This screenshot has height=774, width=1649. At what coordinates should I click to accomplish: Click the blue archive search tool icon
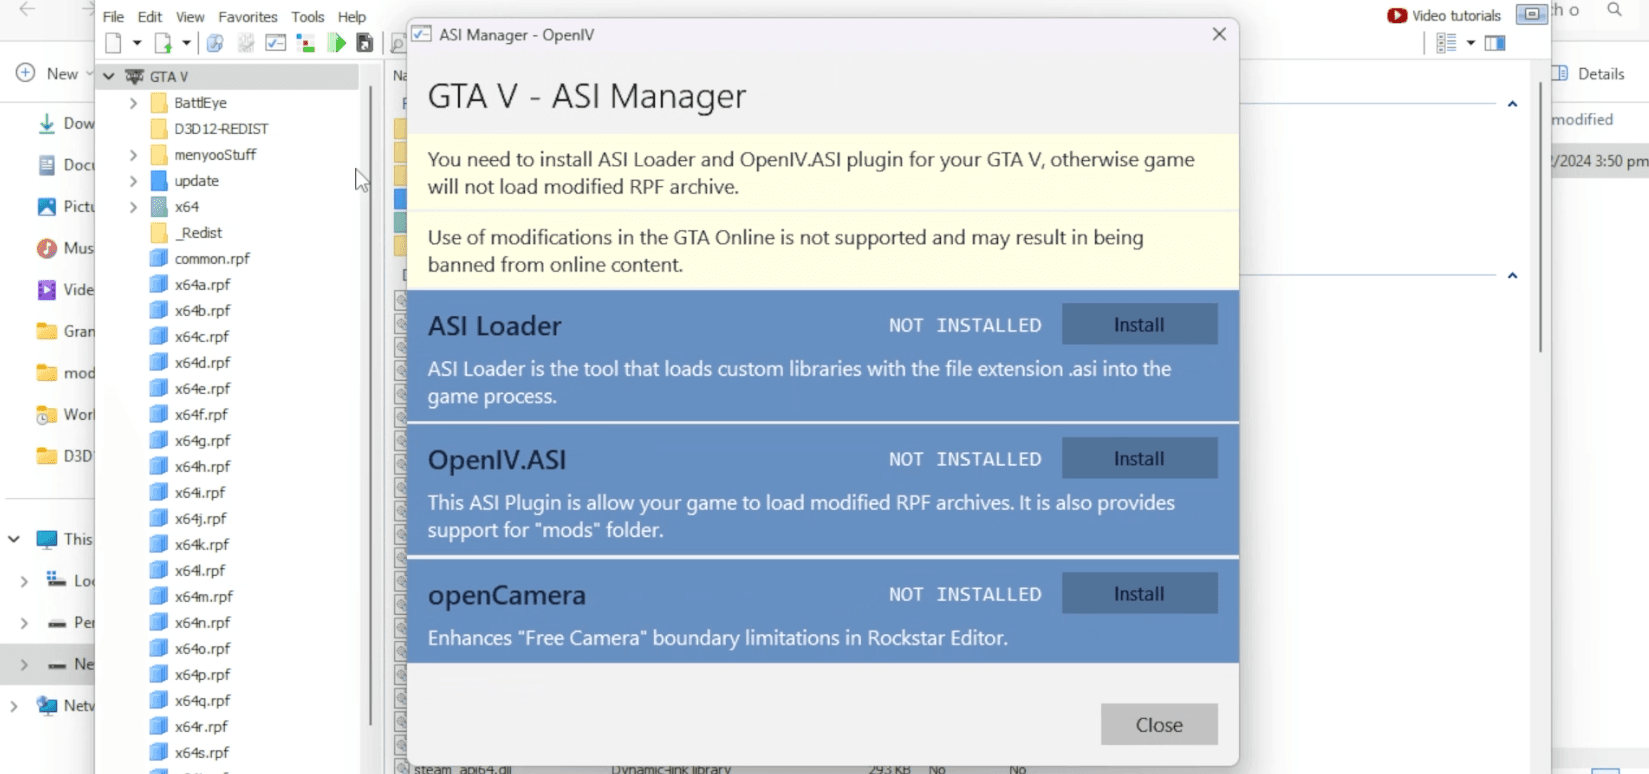(215, 43)
